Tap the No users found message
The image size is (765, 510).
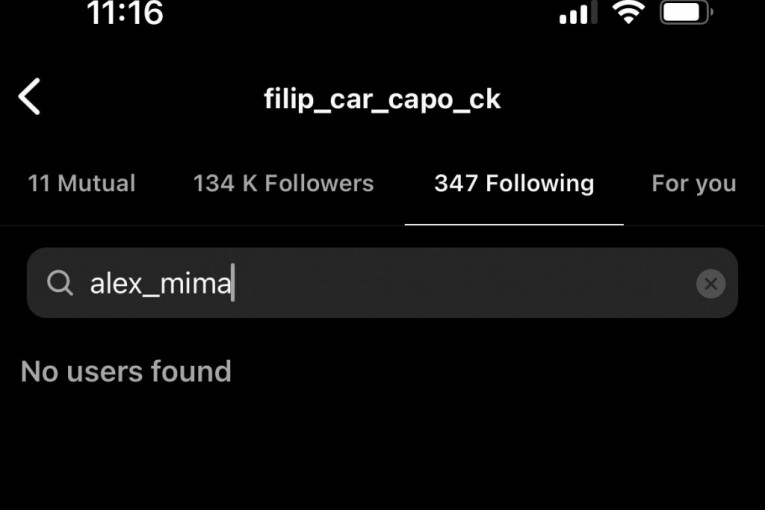(126, 371)
